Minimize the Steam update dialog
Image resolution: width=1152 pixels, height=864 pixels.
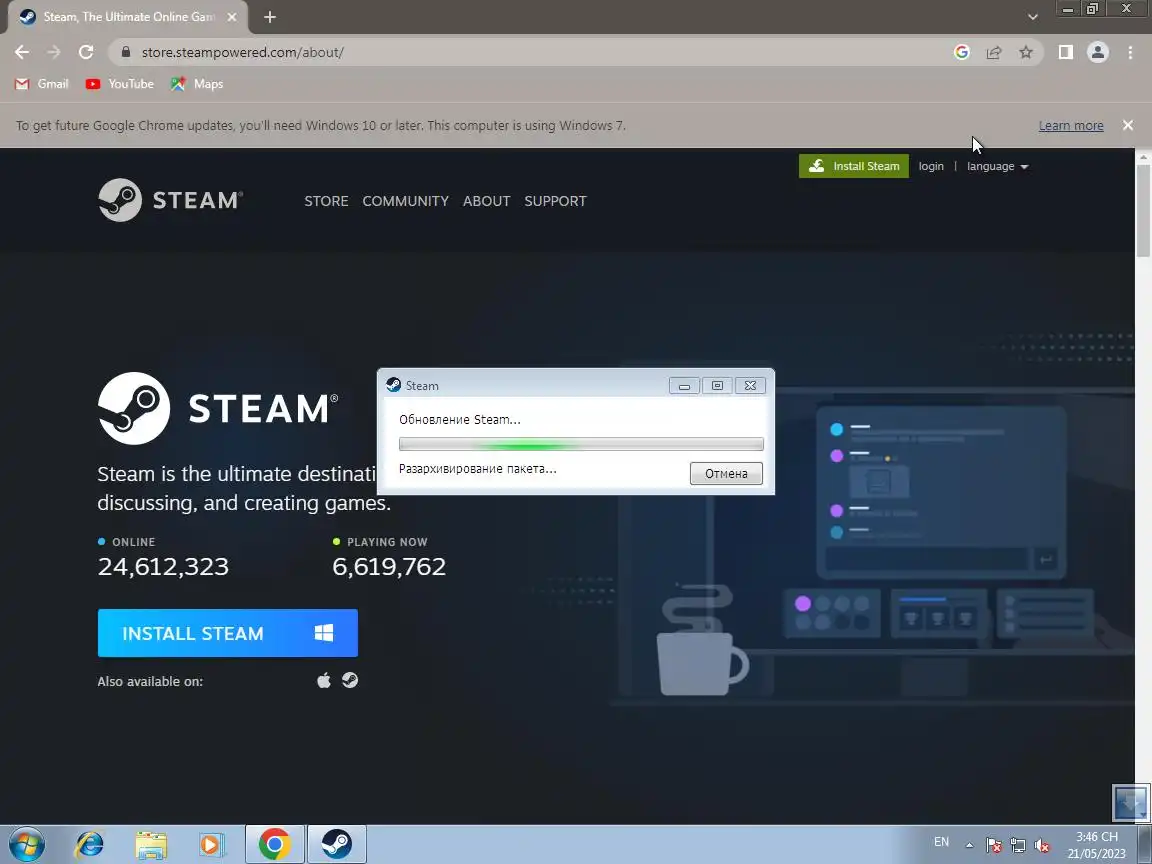coord(684,385)
